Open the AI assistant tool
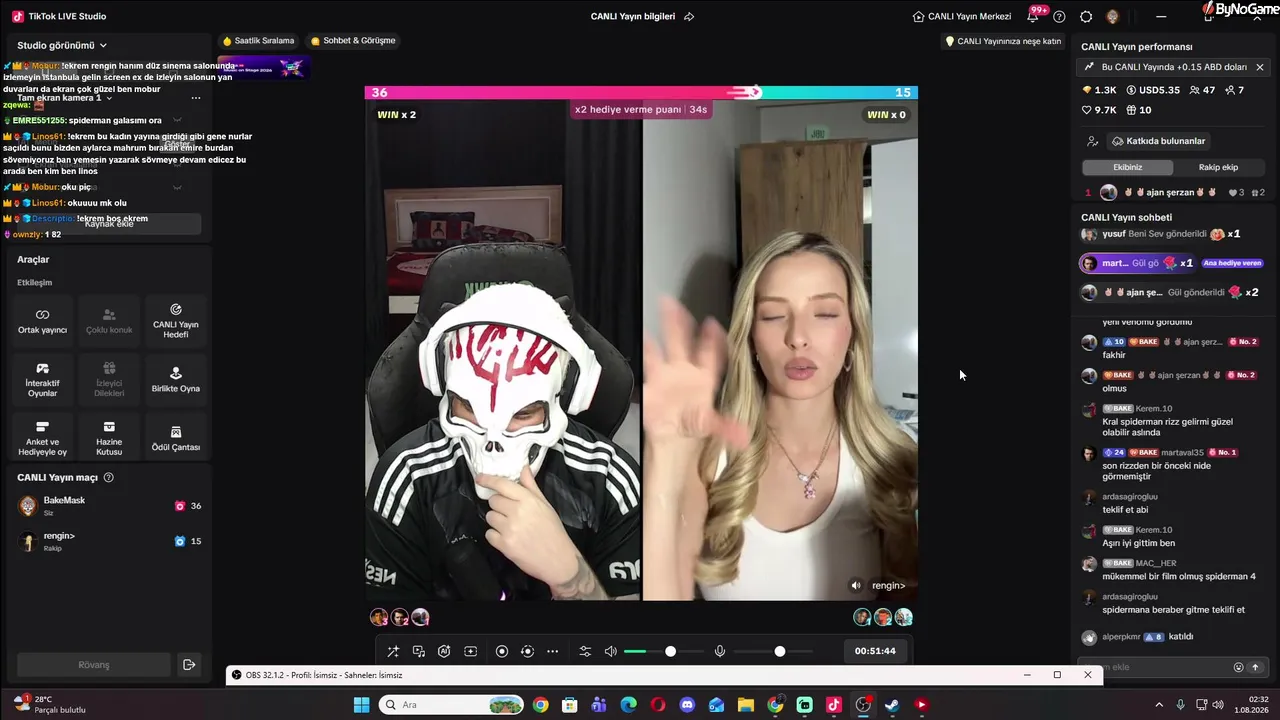This screenshot has width=1280, height=720. coord(444,651)
